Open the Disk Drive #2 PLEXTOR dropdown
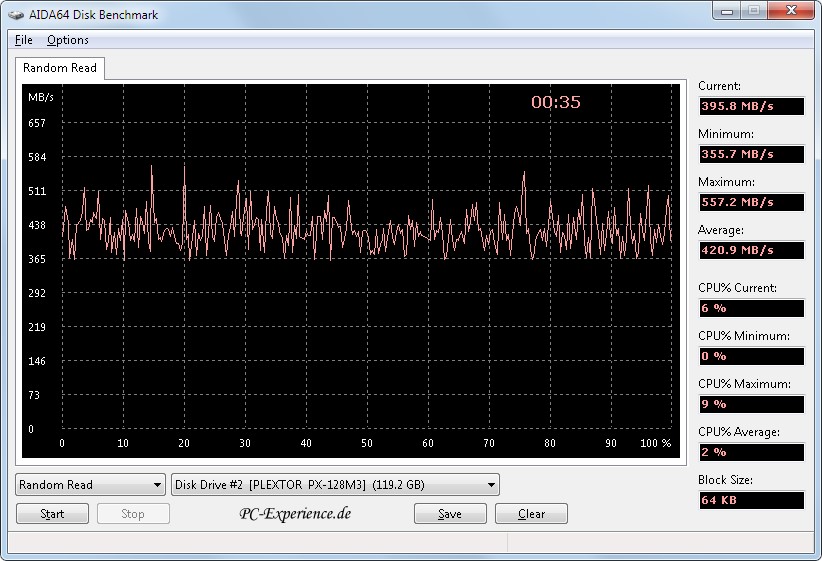Image resolution: width=822 pixels, height=561 pixels. (x=335, y=484)
